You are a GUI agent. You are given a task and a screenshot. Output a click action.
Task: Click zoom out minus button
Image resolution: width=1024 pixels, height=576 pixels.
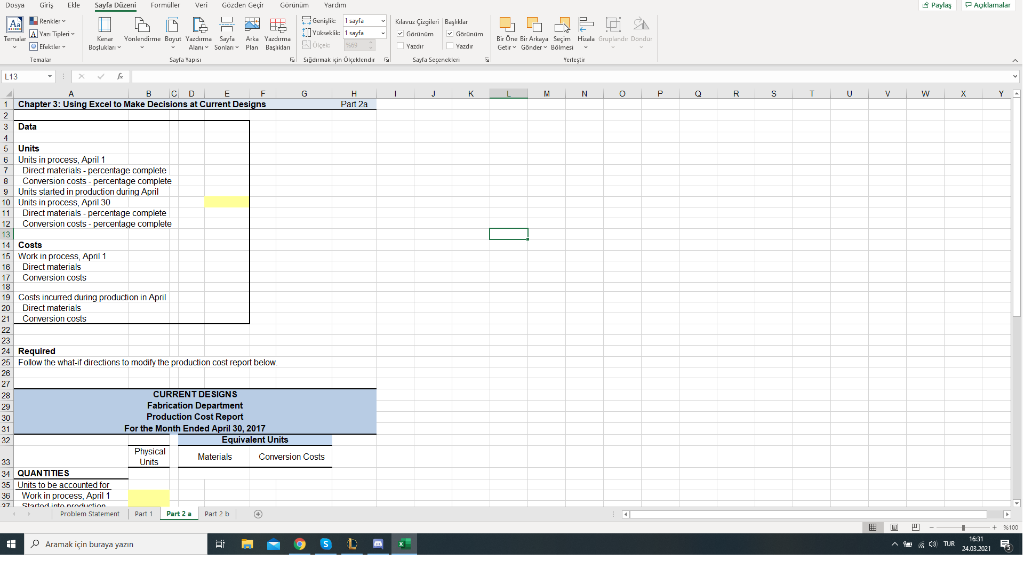(931, 527)
